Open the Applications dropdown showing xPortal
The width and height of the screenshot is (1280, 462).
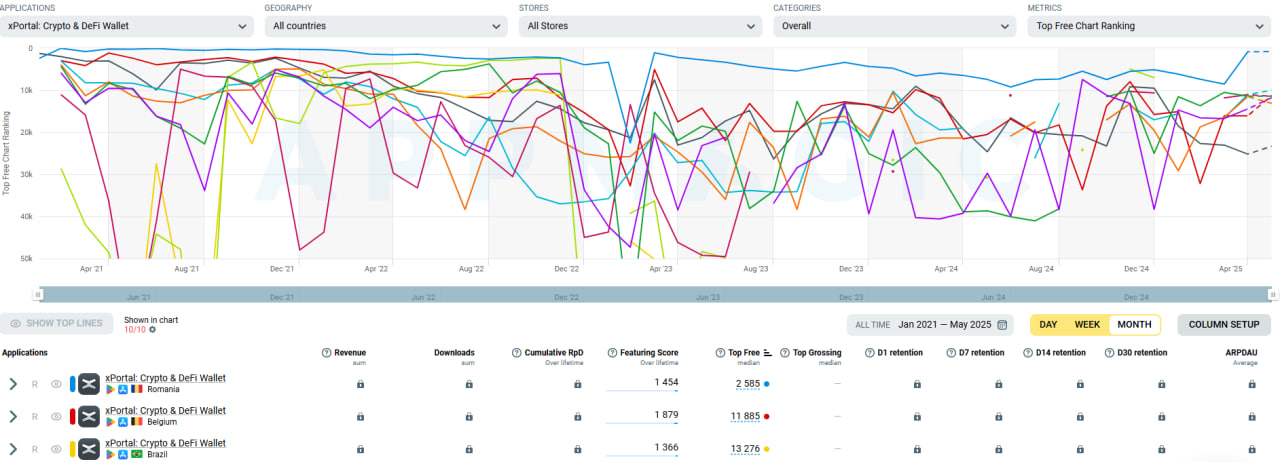coord(128,26)
